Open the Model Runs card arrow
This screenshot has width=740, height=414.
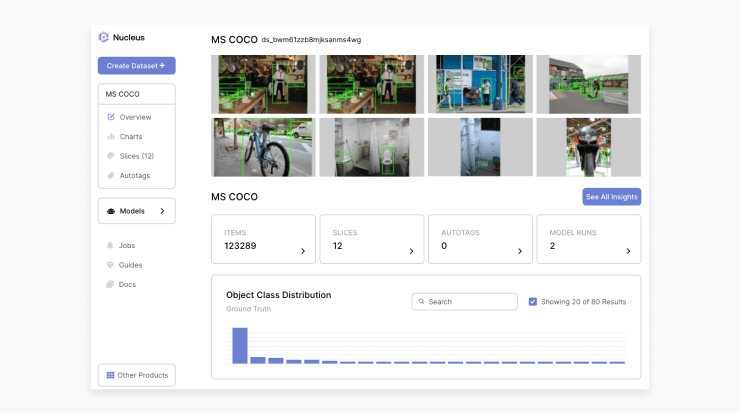[628, 251]
